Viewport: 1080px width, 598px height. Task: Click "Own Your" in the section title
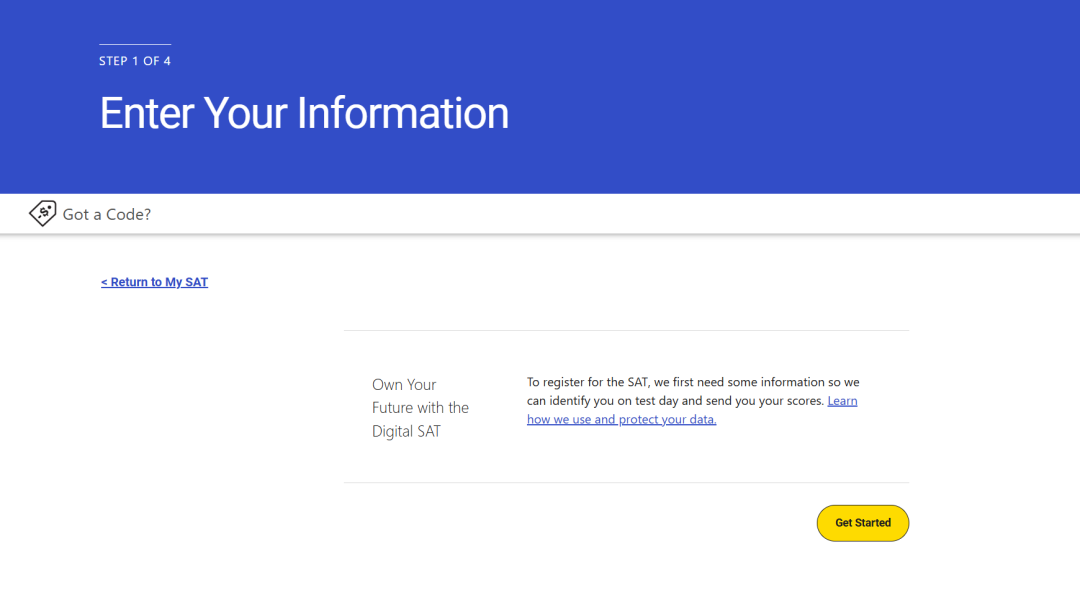pyautogui.click(x=404, y=385)
